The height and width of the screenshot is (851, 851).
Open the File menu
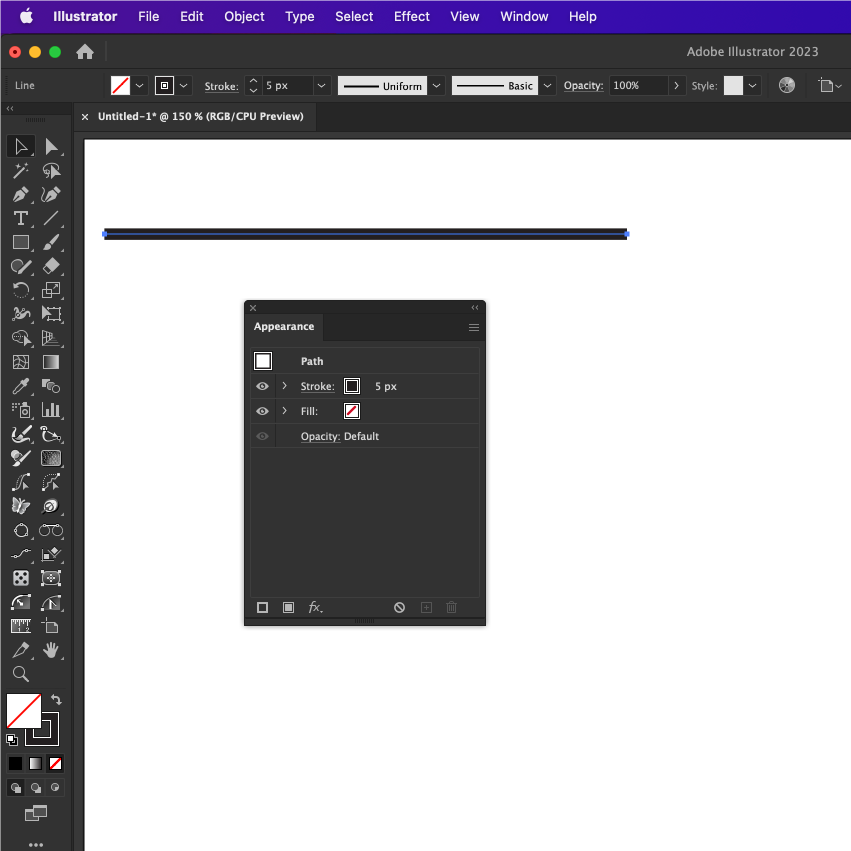click(148, 17)
